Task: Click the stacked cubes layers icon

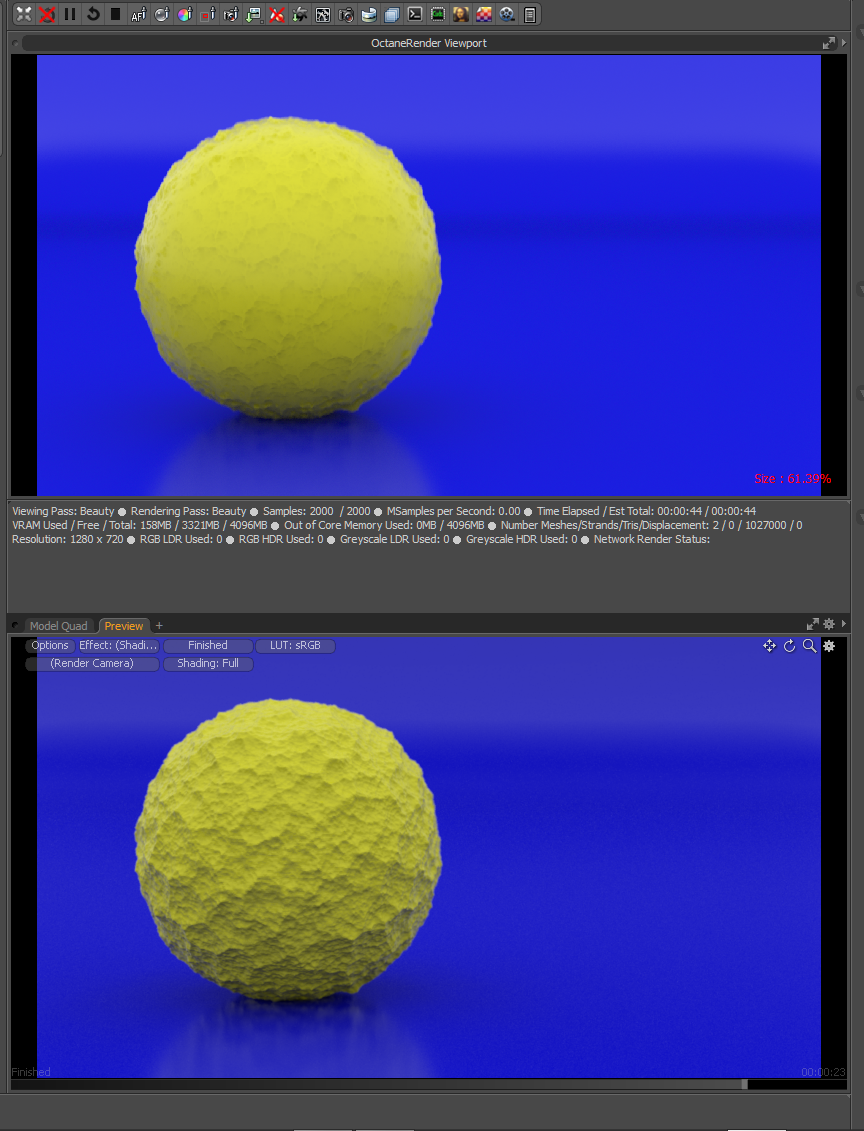Action: click(x=392, y=14)
